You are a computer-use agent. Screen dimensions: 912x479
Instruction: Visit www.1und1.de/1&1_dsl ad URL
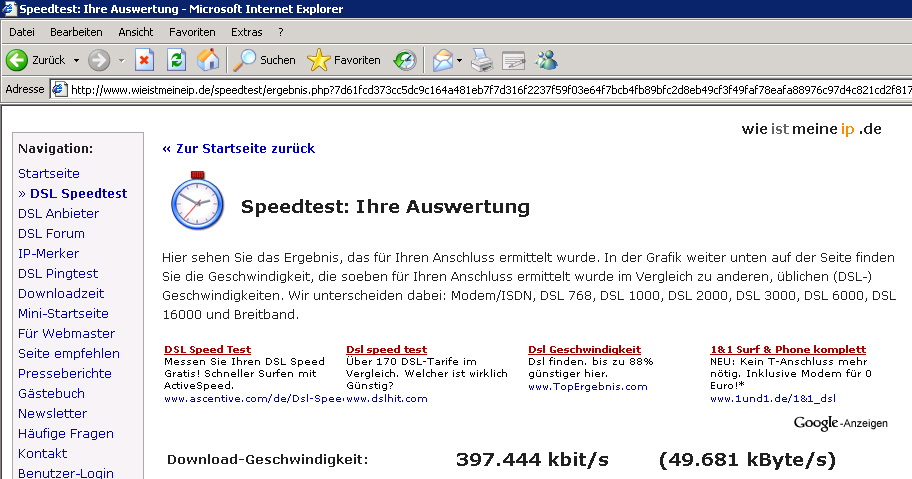[772, 398]
